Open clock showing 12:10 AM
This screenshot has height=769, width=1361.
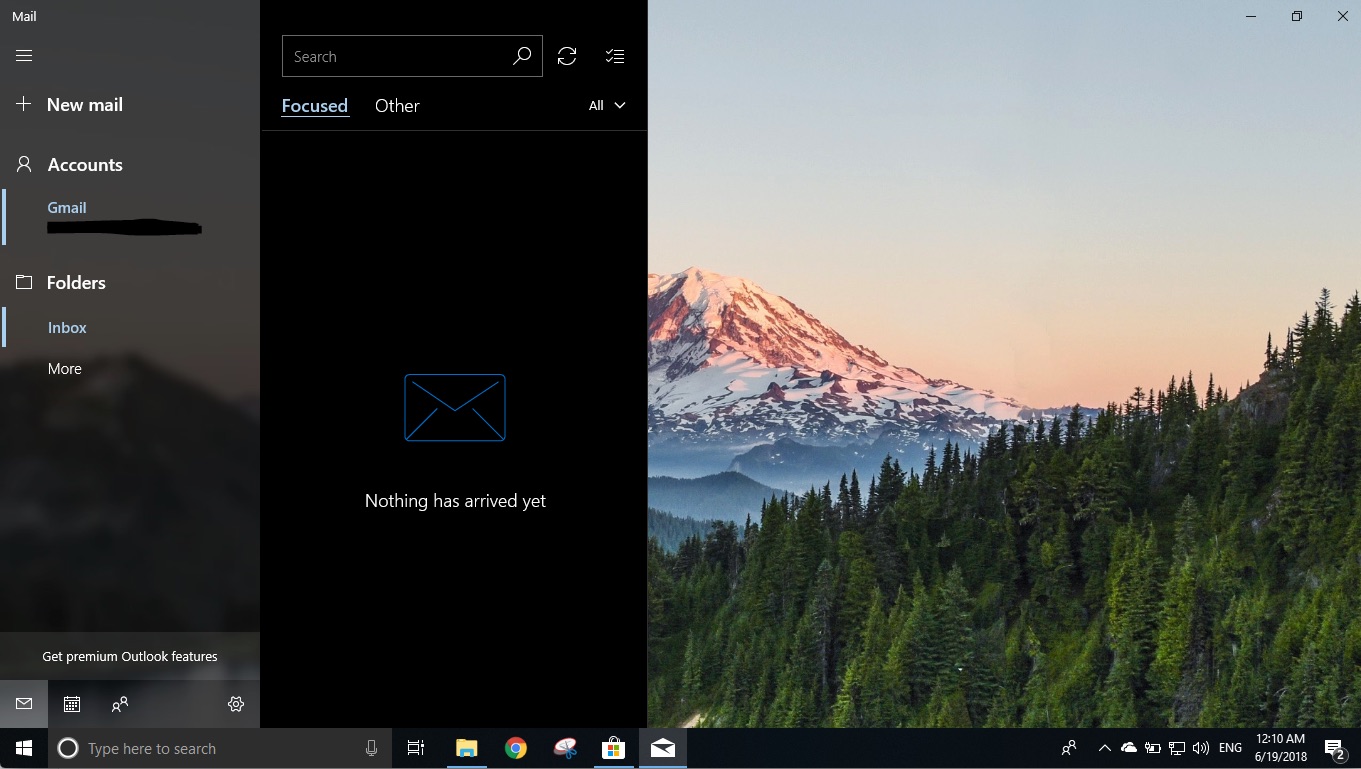pyautogui.click(x=1282, y=748)
